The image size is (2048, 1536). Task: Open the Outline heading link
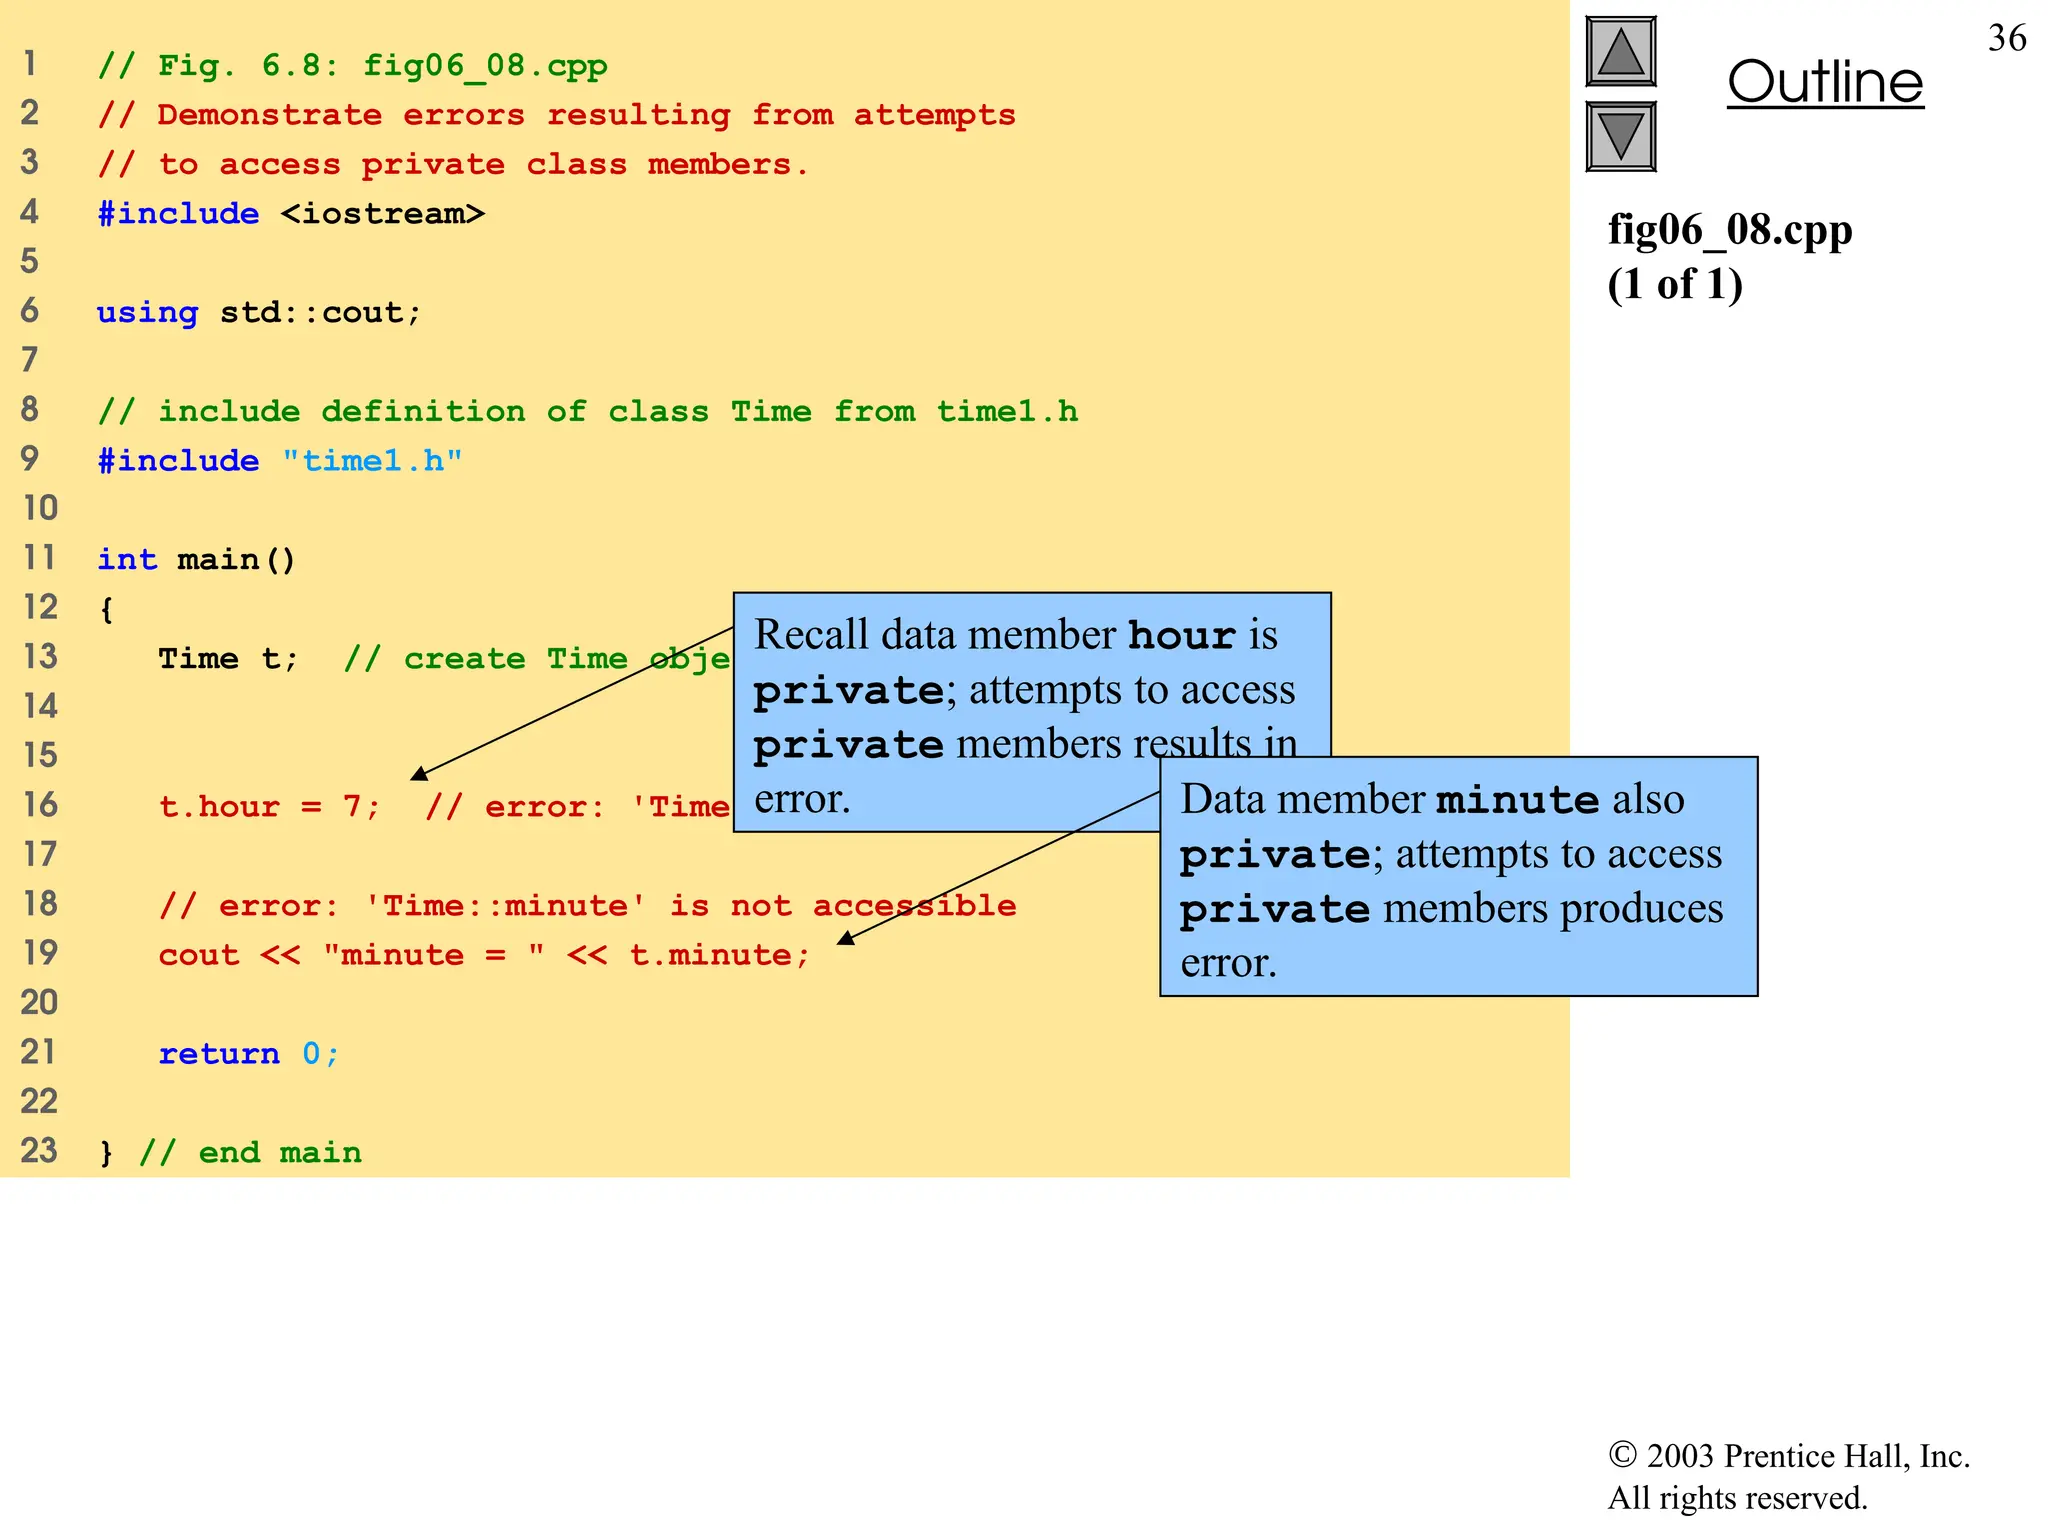pyautogui.click(x=1825, y=82)
